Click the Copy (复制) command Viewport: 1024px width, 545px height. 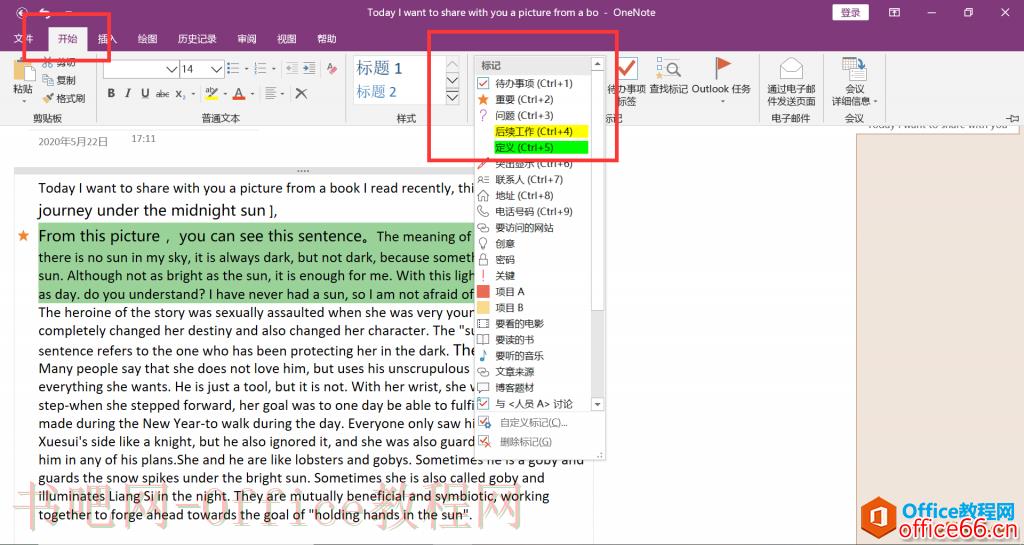tap(59, 80)
